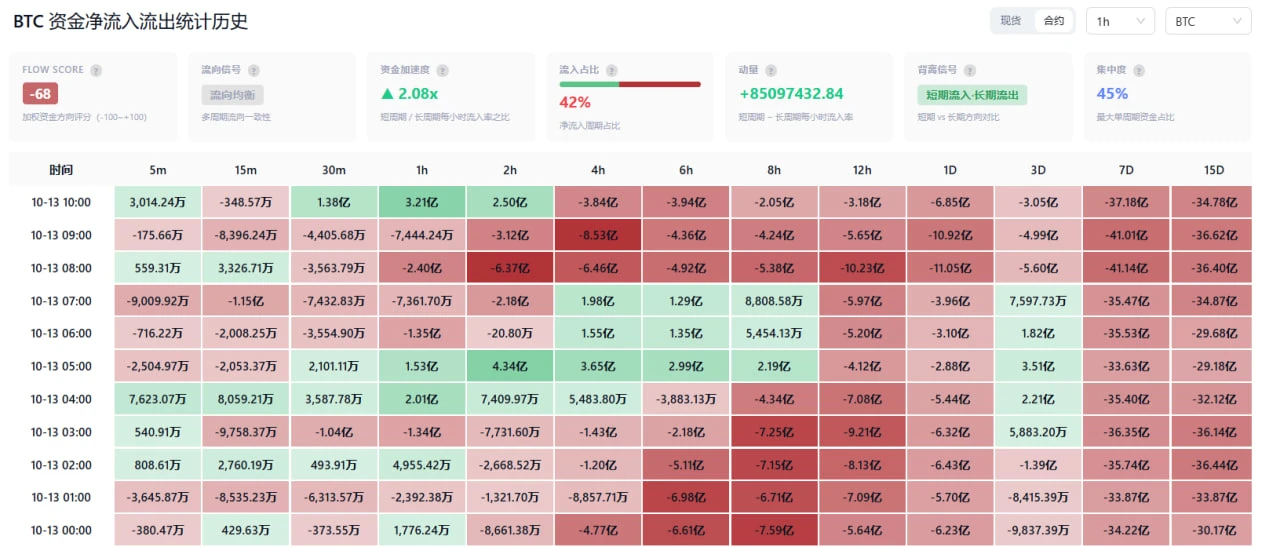Open the BTC coin selector dropdown
This screenshot has width=1280, height=547.
(1208, 21)
